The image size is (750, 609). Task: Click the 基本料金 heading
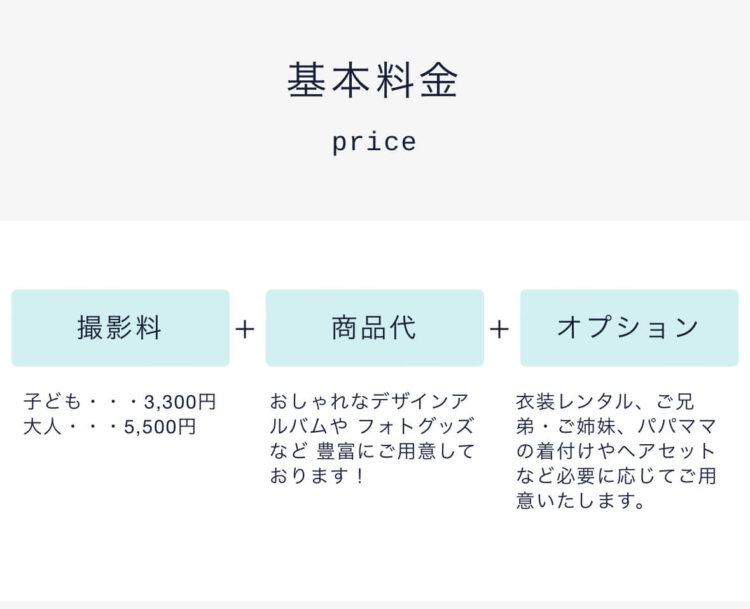[373, 80]
